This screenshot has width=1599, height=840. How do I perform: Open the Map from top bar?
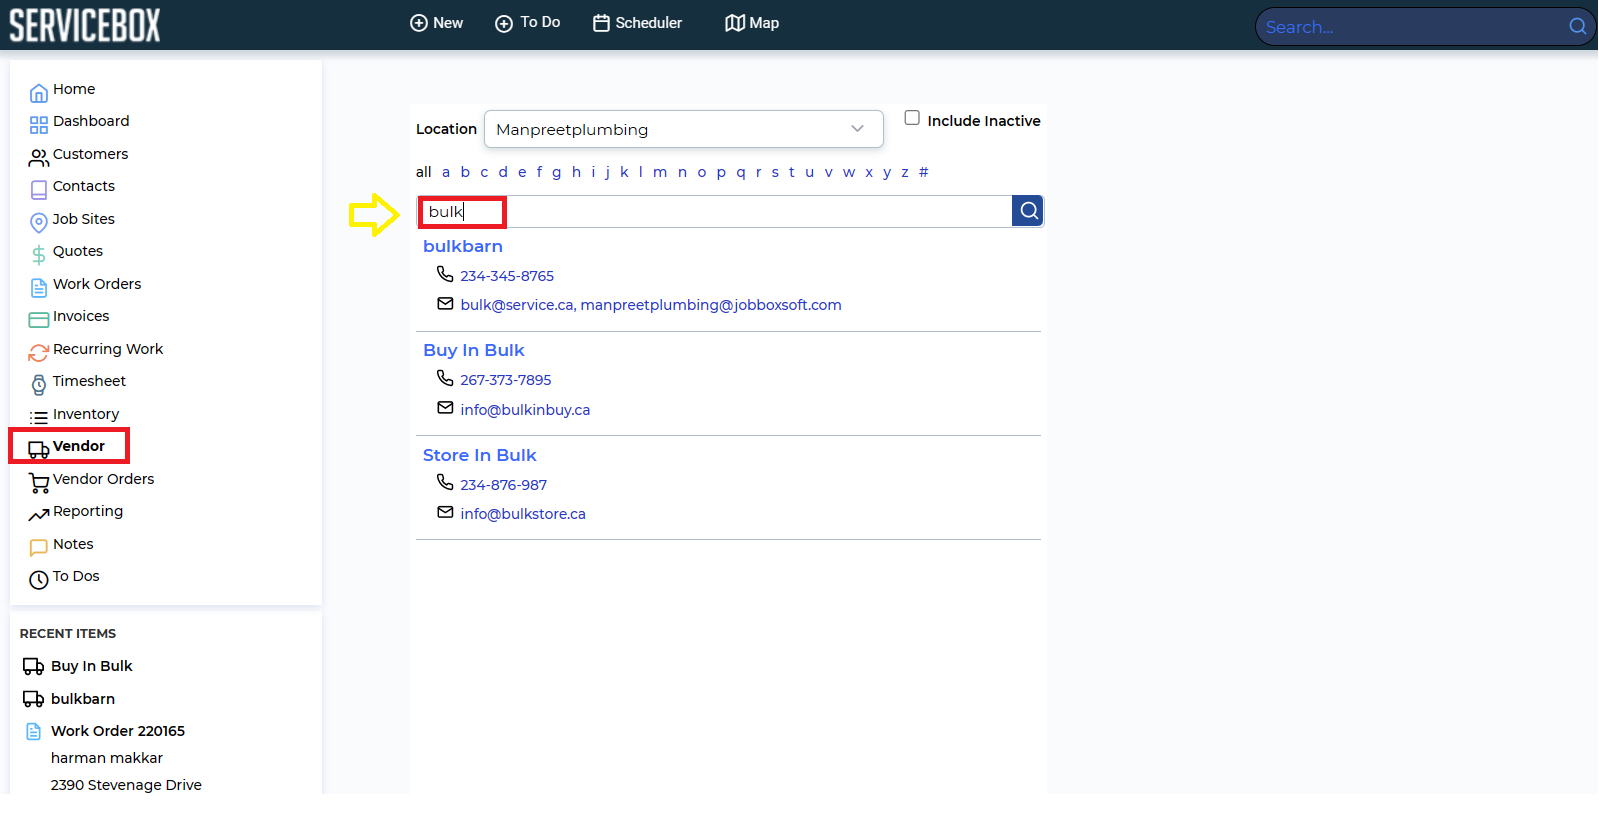pos(752,23)
